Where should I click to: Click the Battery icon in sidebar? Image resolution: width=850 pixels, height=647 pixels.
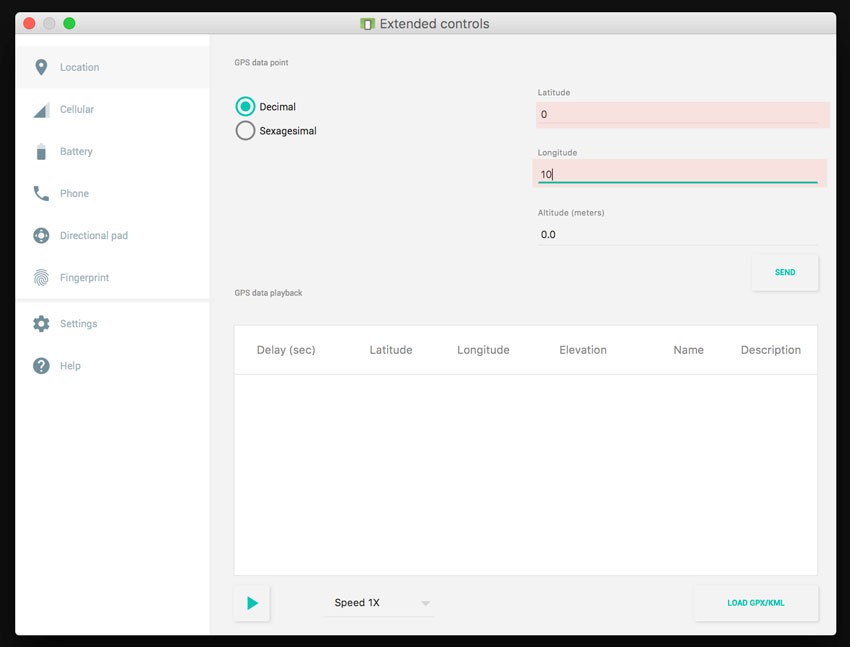[41, 152]
